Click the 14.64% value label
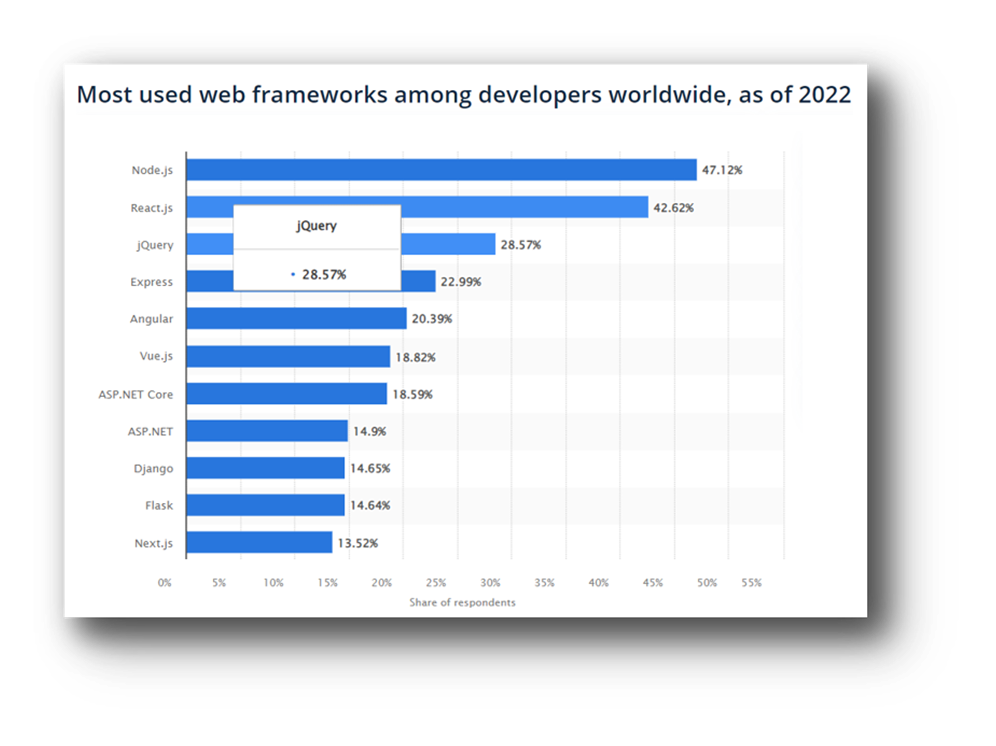The image size is (996, 746). (370, 506)
